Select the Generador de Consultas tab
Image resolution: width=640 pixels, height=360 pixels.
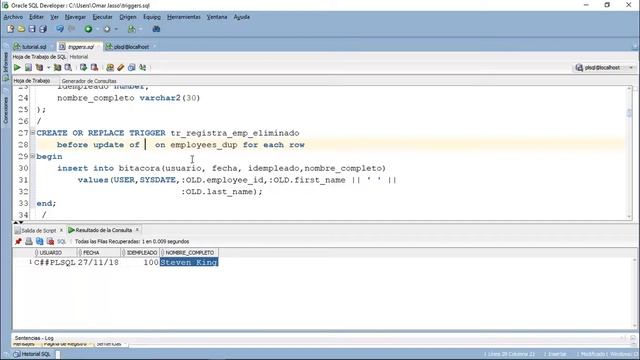[x=89, y=81]
